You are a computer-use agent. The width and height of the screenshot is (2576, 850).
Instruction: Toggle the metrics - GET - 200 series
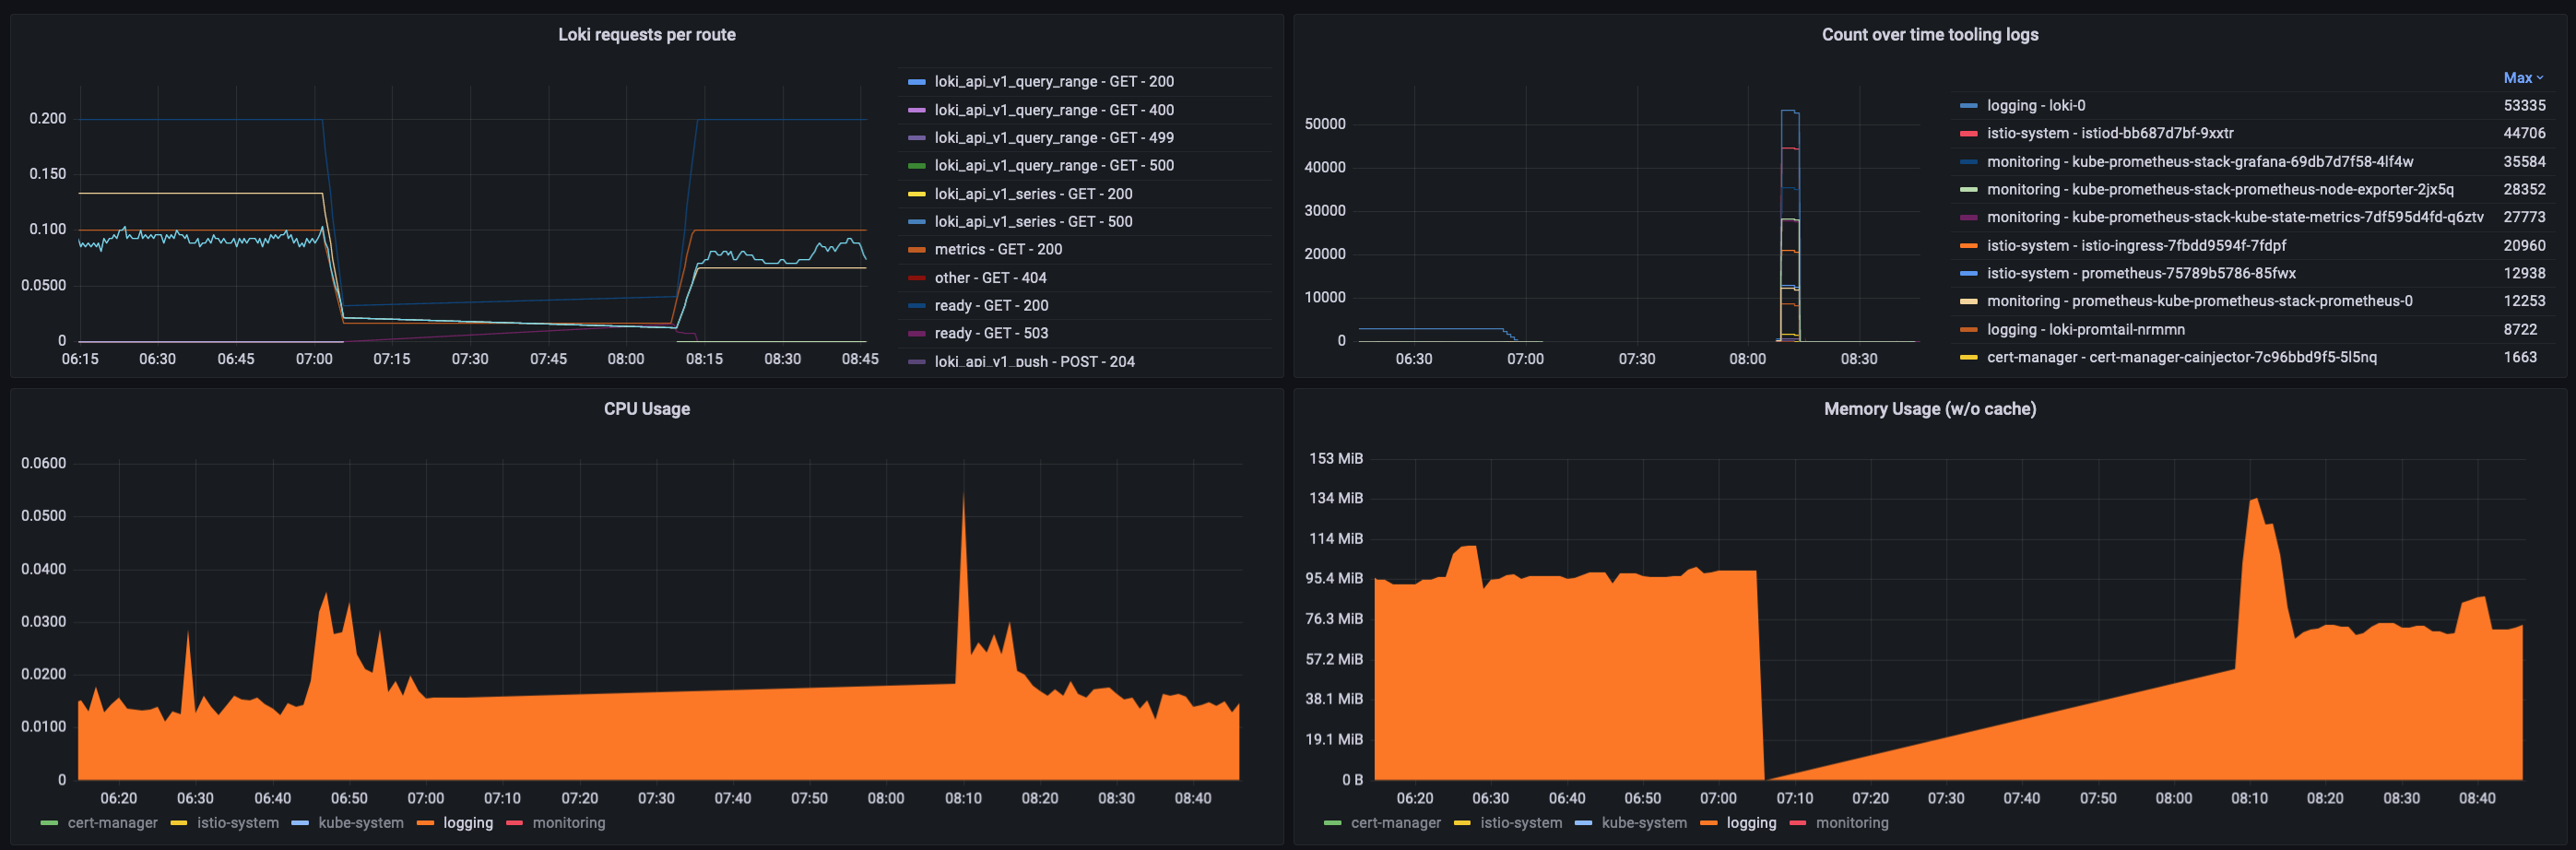coord(998,250)
